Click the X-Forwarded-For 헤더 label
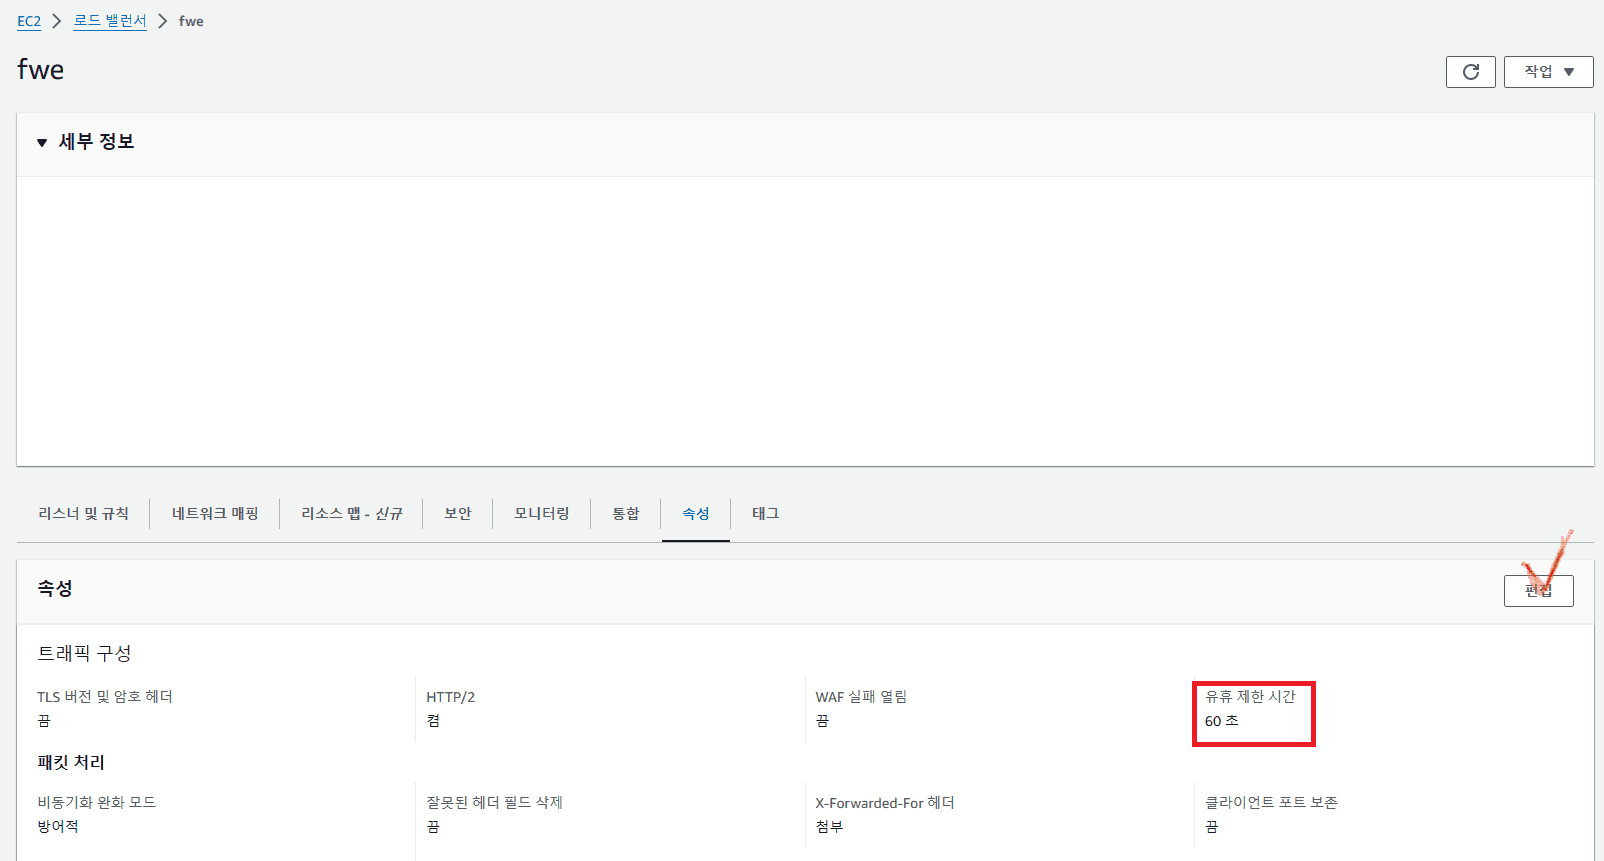The width and height of the screenshot is (1604, 861). [x=884, y=803]
